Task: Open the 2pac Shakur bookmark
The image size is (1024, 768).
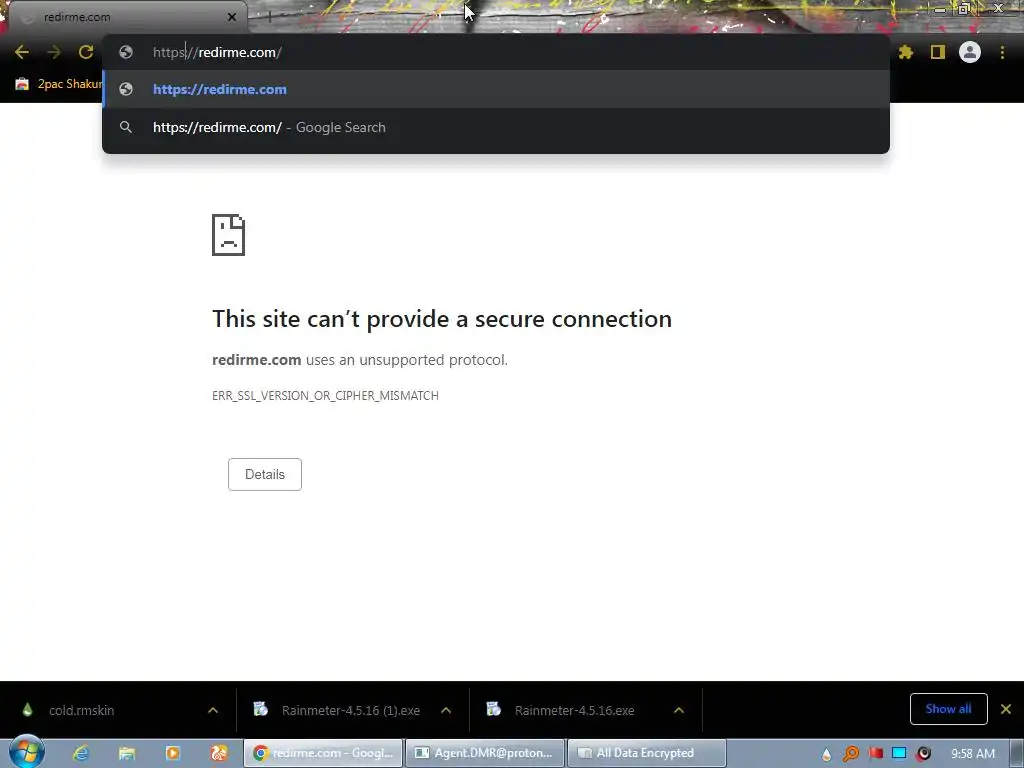Action: coord(59,84)
